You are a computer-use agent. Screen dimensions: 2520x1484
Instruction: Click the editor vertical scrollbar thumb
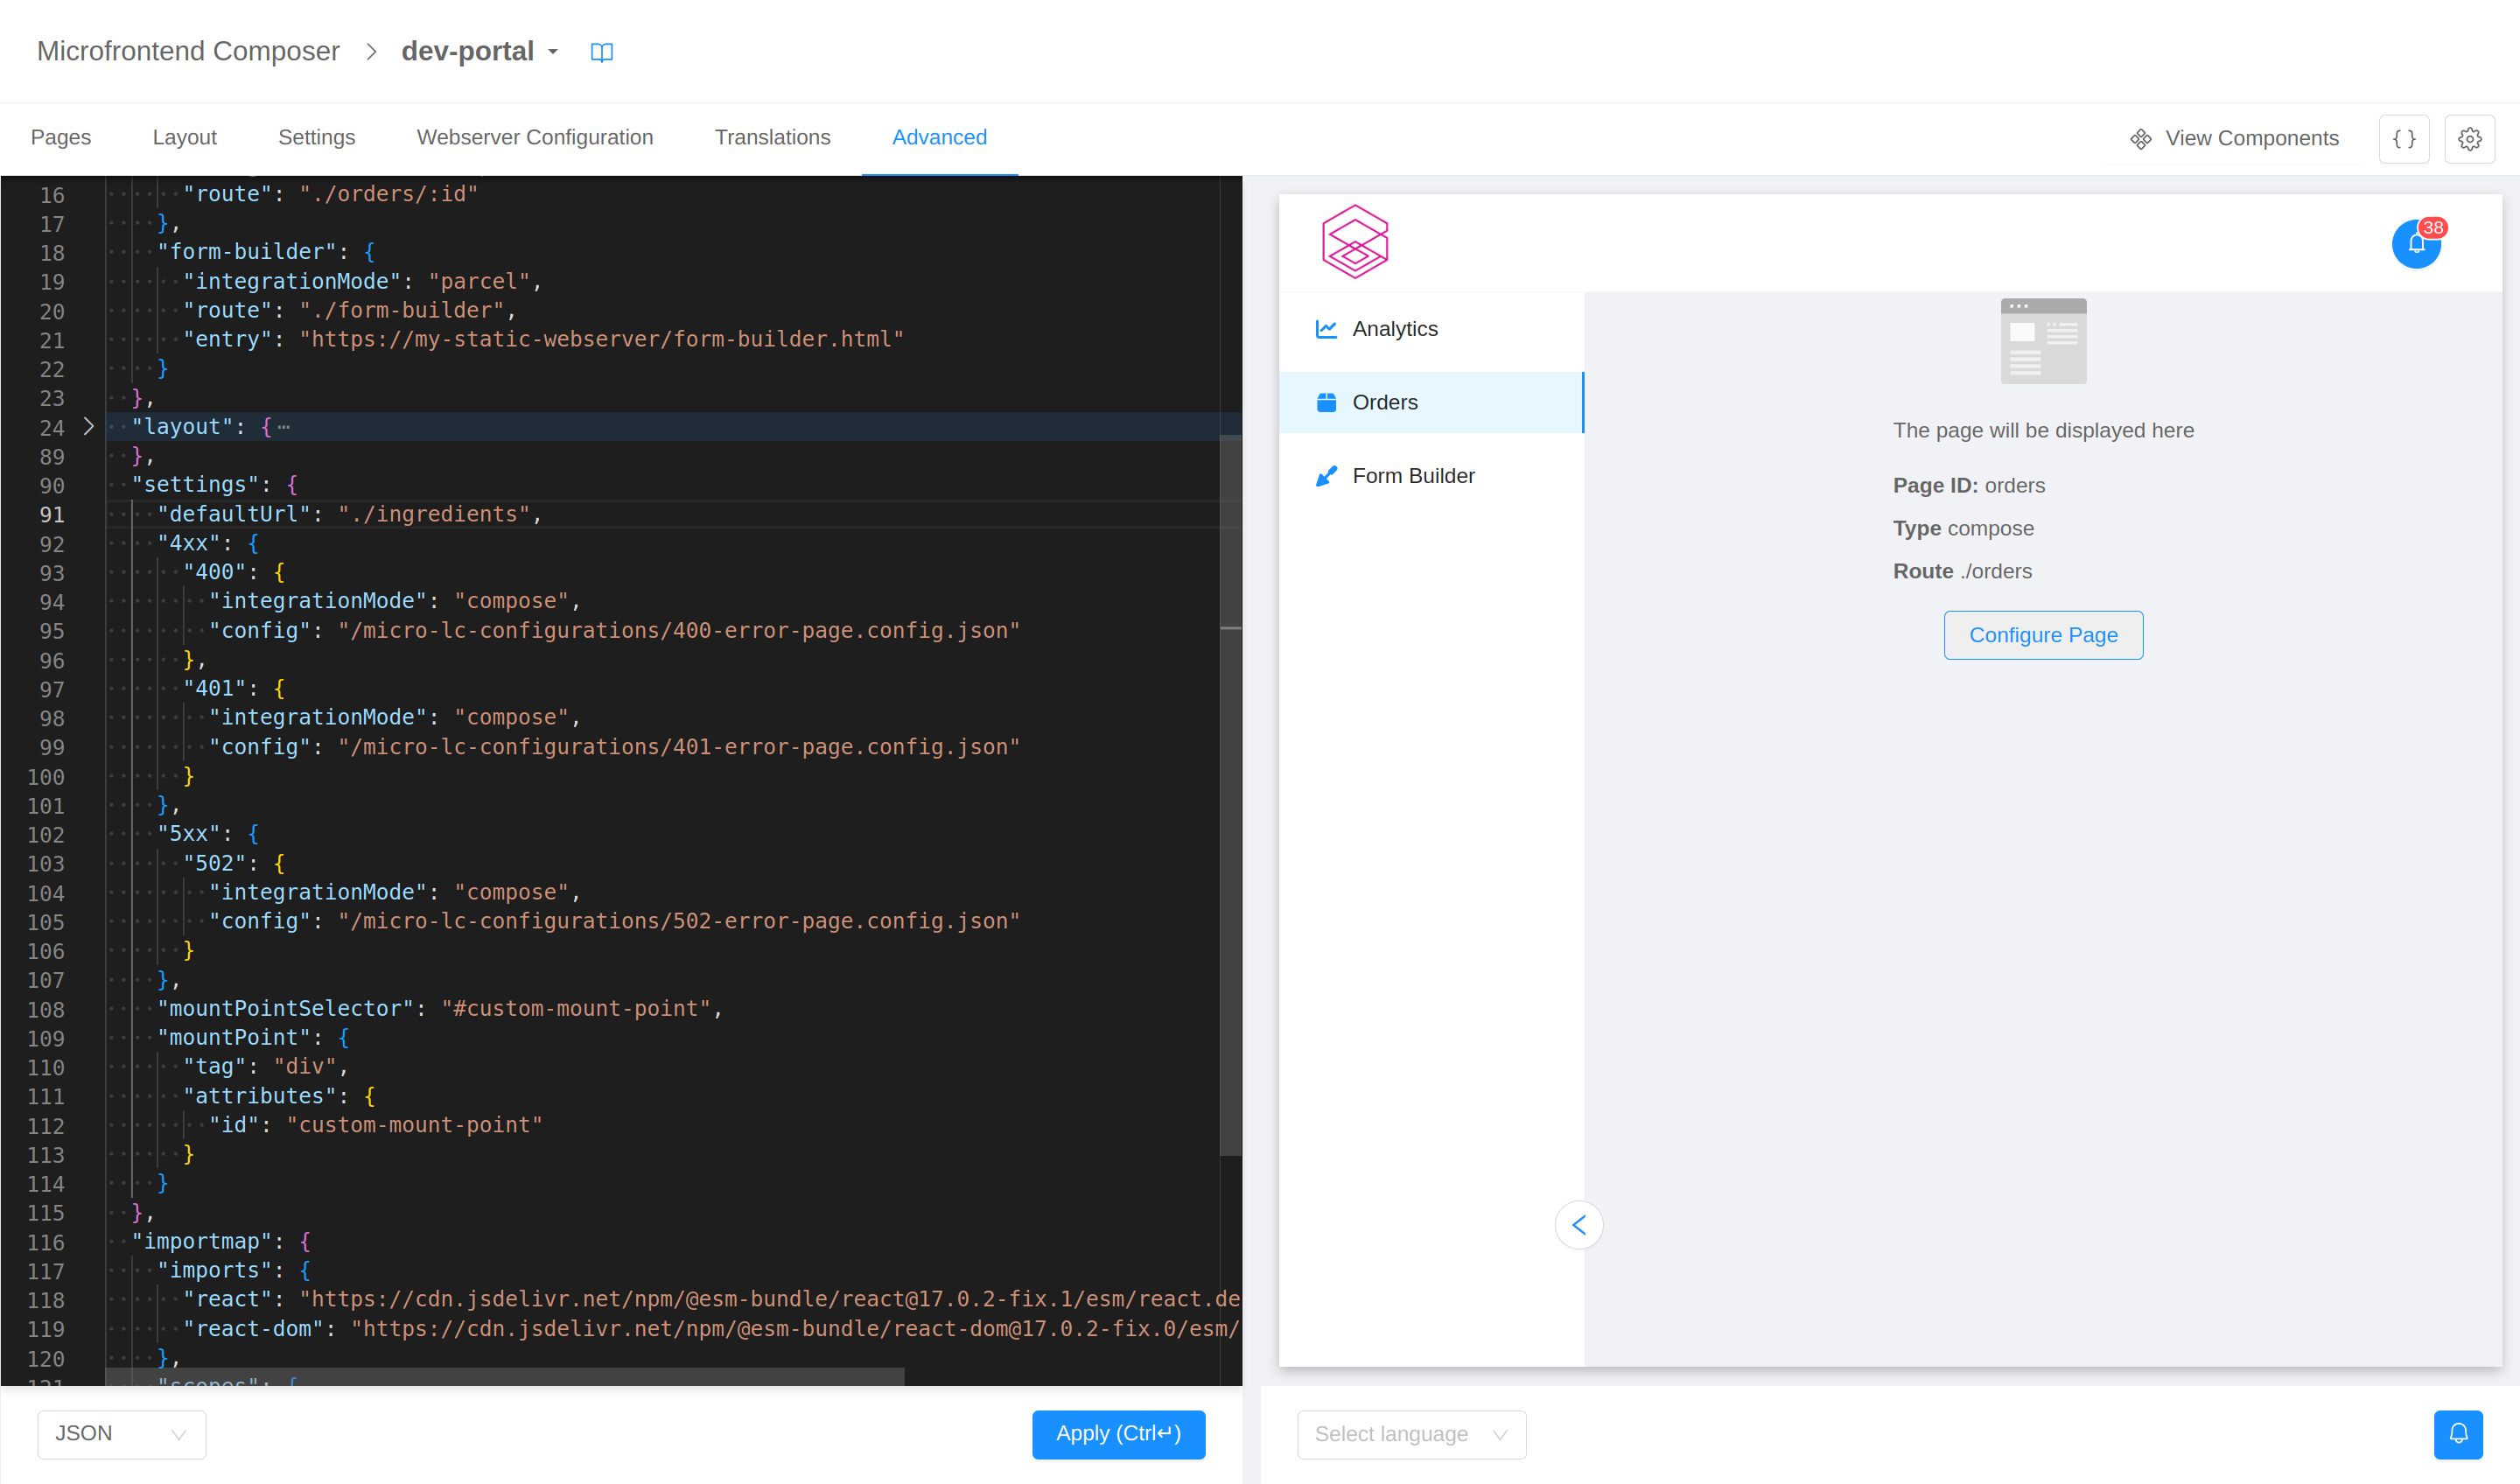[1230, 795]
